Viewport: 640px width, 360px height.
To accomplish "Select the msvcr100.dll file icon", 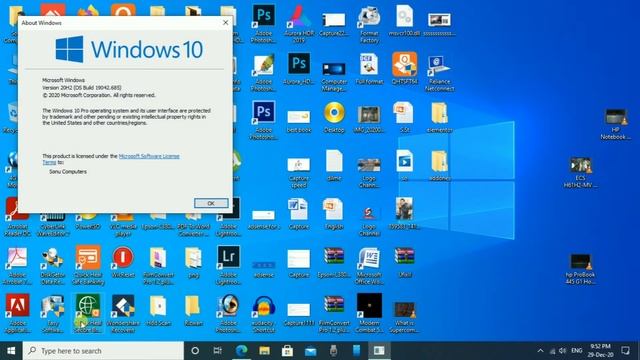I will point(404,21).
